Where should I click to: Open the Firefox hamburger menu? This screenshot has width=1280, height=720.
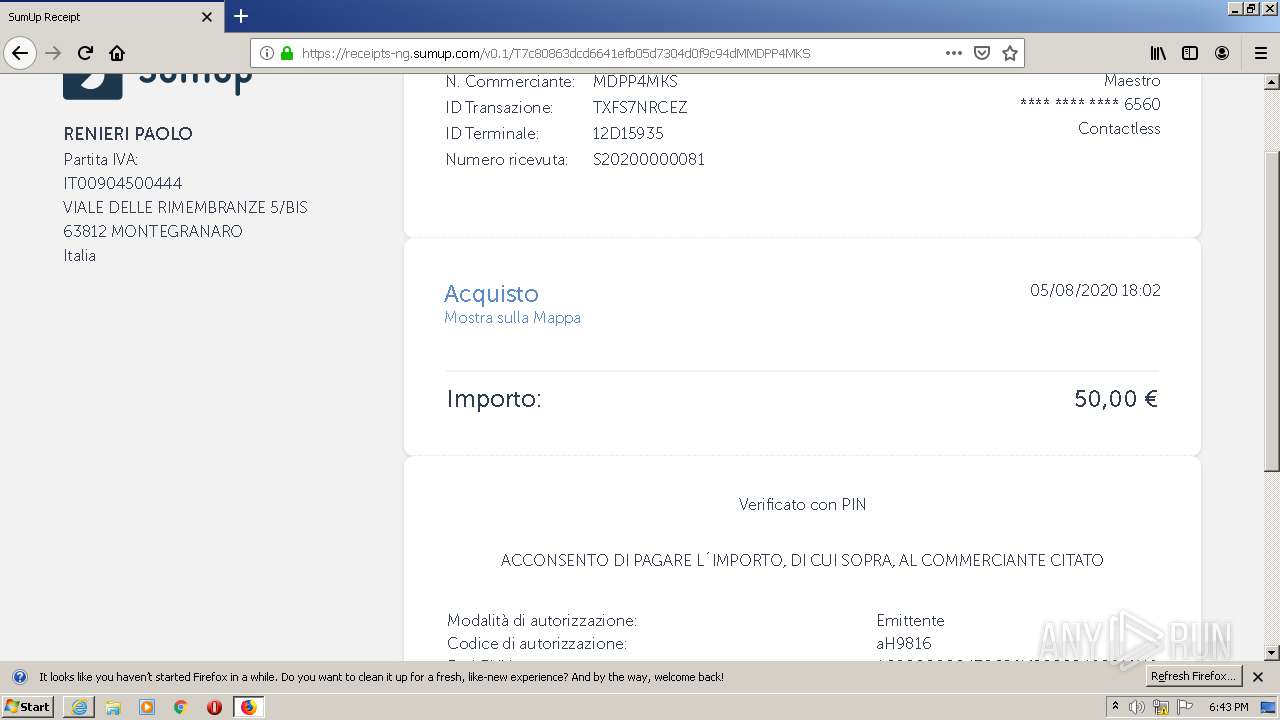click(1260, 53)
